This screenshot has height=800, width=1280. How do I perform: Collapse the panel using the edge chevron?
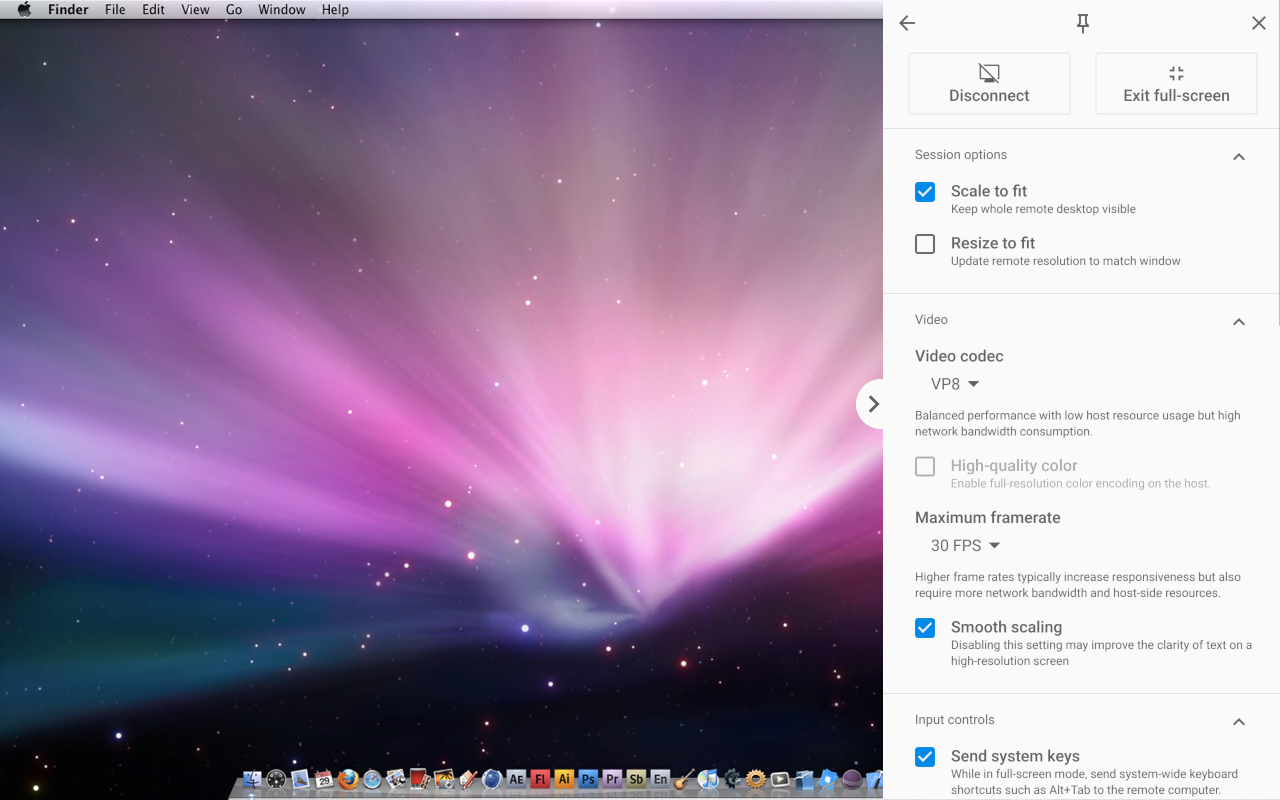pos(872,403)
